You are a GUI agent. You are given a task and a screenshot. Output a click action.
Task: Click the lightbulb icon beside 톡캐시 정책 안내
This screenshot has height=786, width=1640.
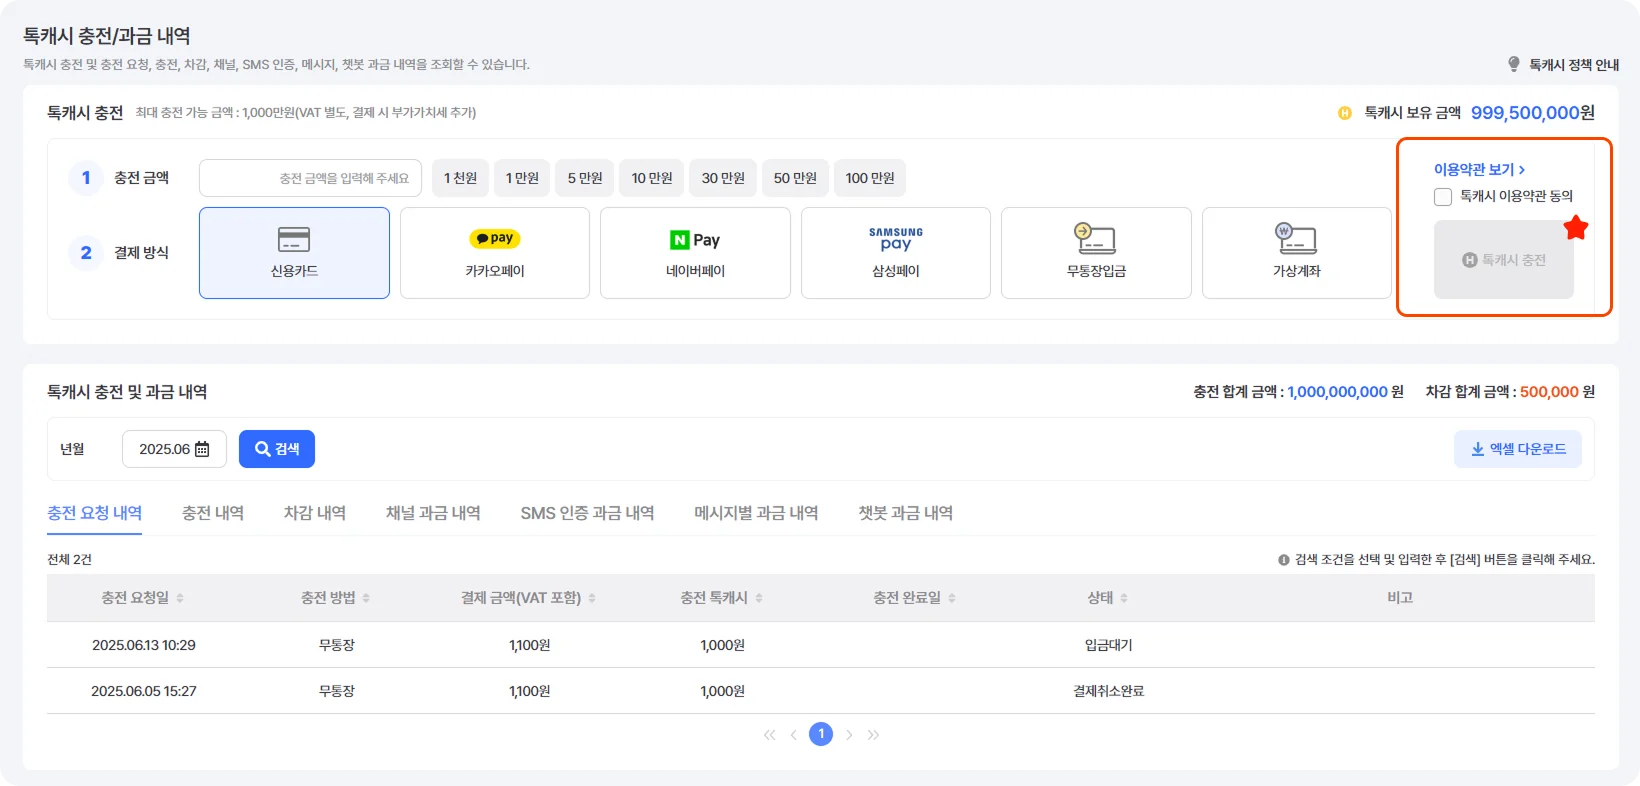tap(1514, 64)
